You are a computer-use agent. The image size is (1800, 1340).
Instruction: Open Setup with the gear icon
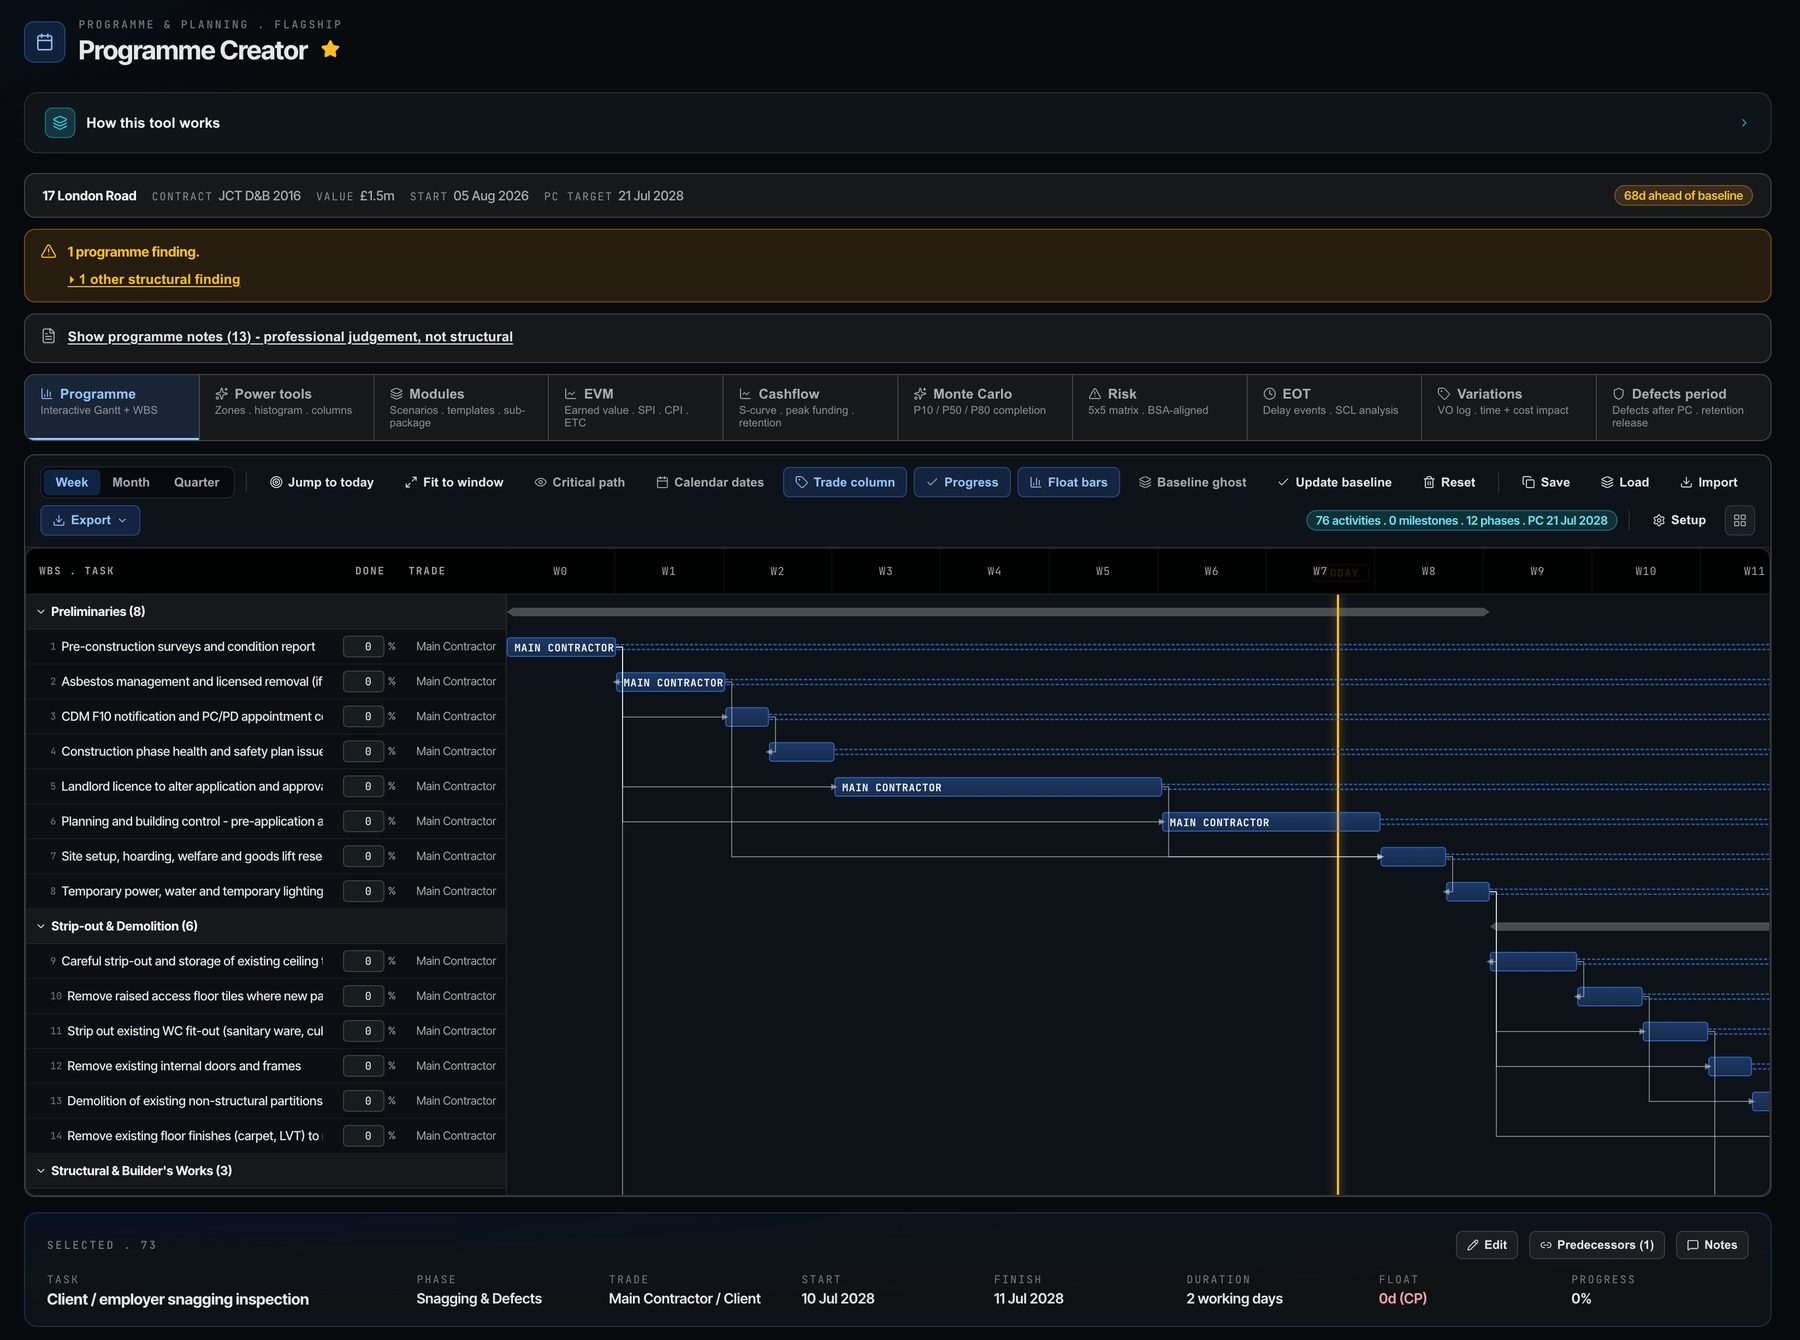tap(1679, 520)
